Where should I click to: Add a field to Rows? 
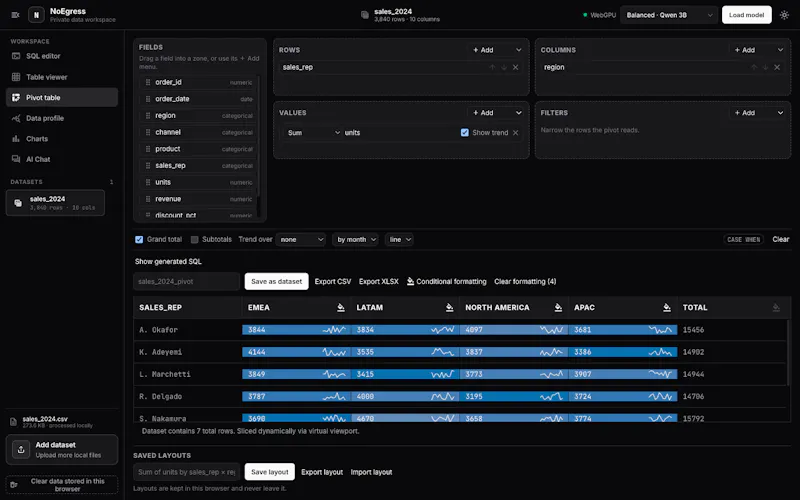pyautogui.click(x=483, y=50)
